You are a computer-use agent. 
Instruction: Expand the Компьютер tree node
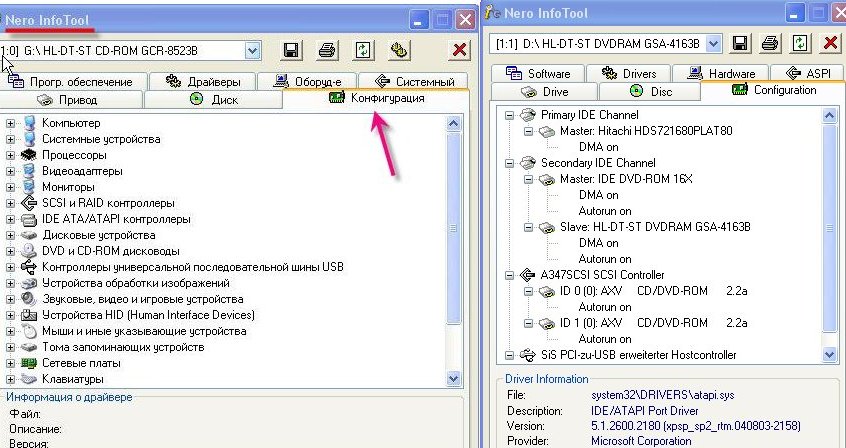click(x=11, y=123)
